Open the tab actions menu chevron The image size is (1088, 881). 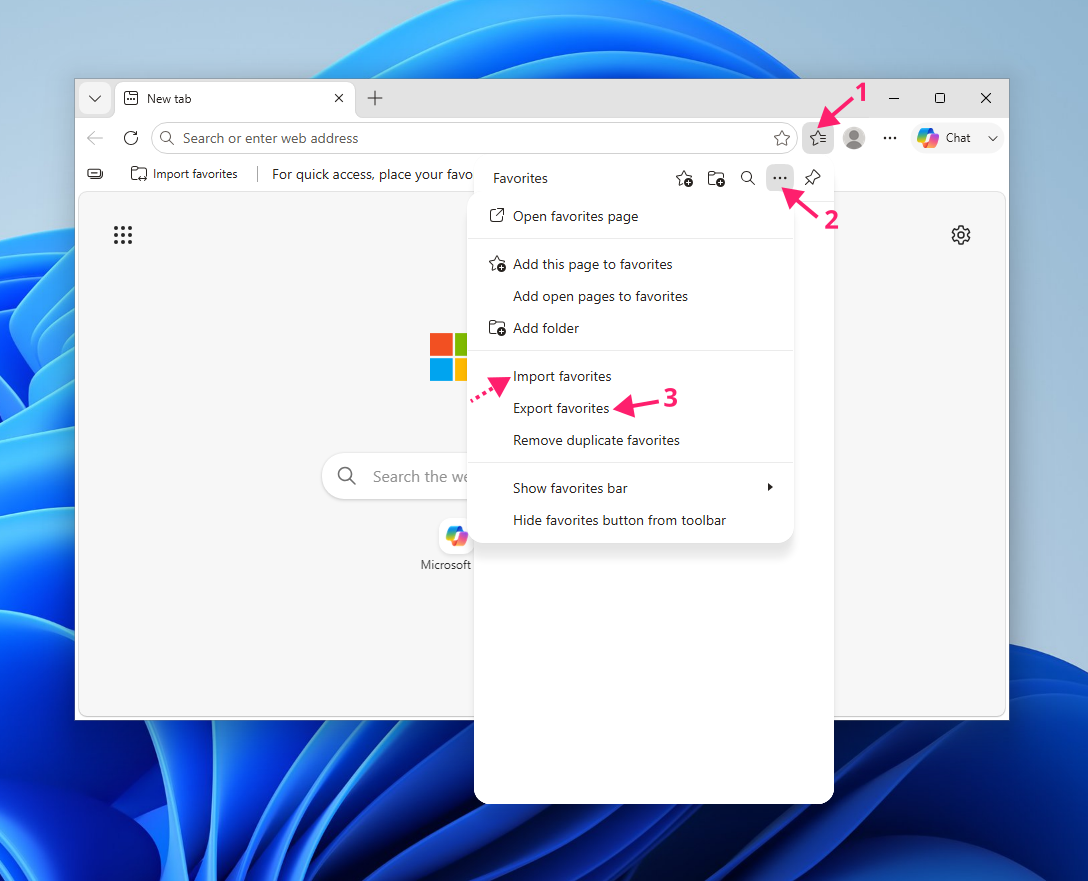click(95, 99)
